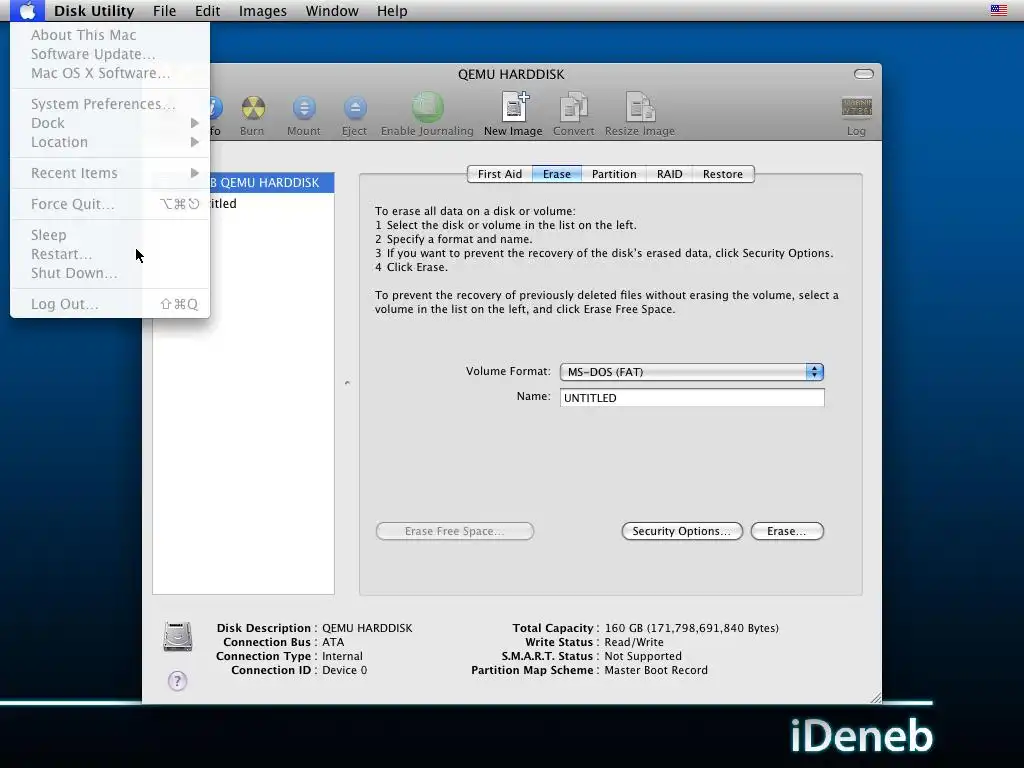1024x768 pixels.
Task: Open the Window menu
Action: [x=332, y=10]
